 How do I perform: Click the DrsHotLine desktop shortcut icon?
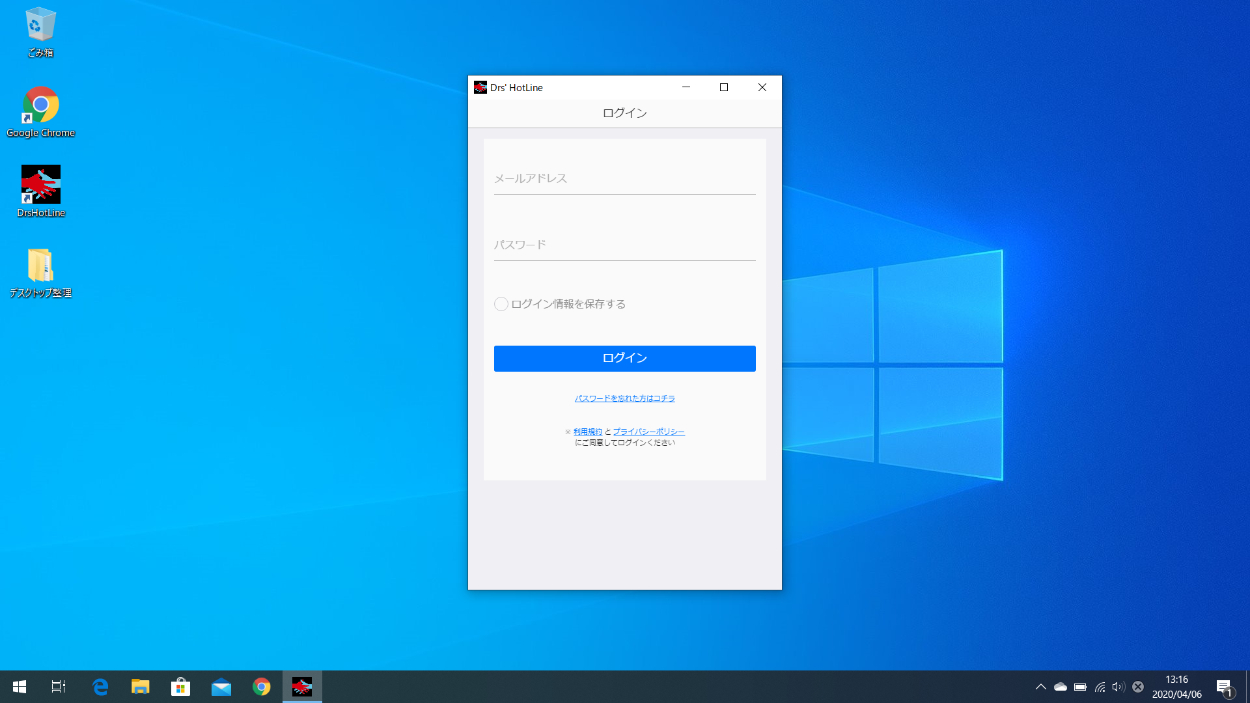[41, 186]
